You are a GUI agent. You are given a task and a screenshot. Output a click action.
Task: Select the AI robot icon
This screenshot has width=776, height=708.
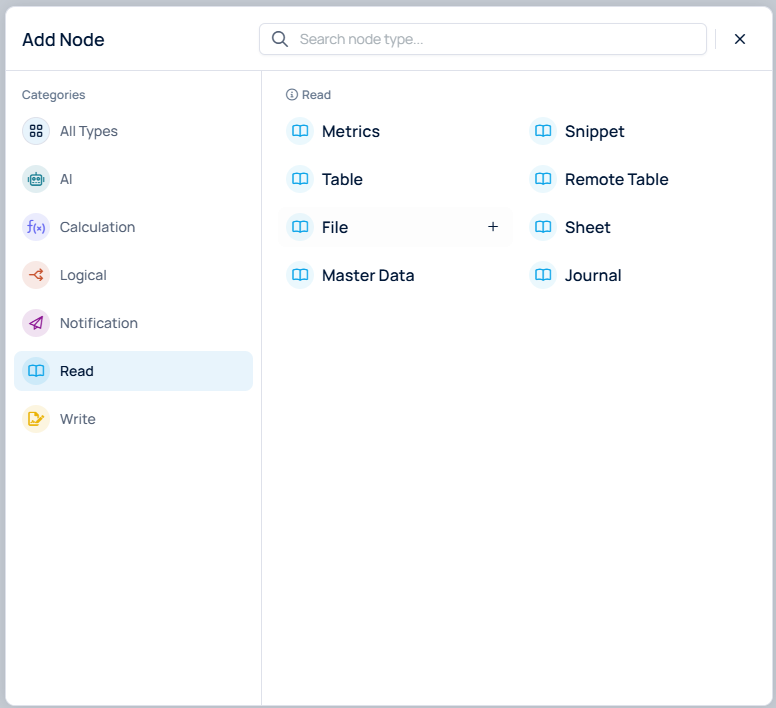[36, 179]
